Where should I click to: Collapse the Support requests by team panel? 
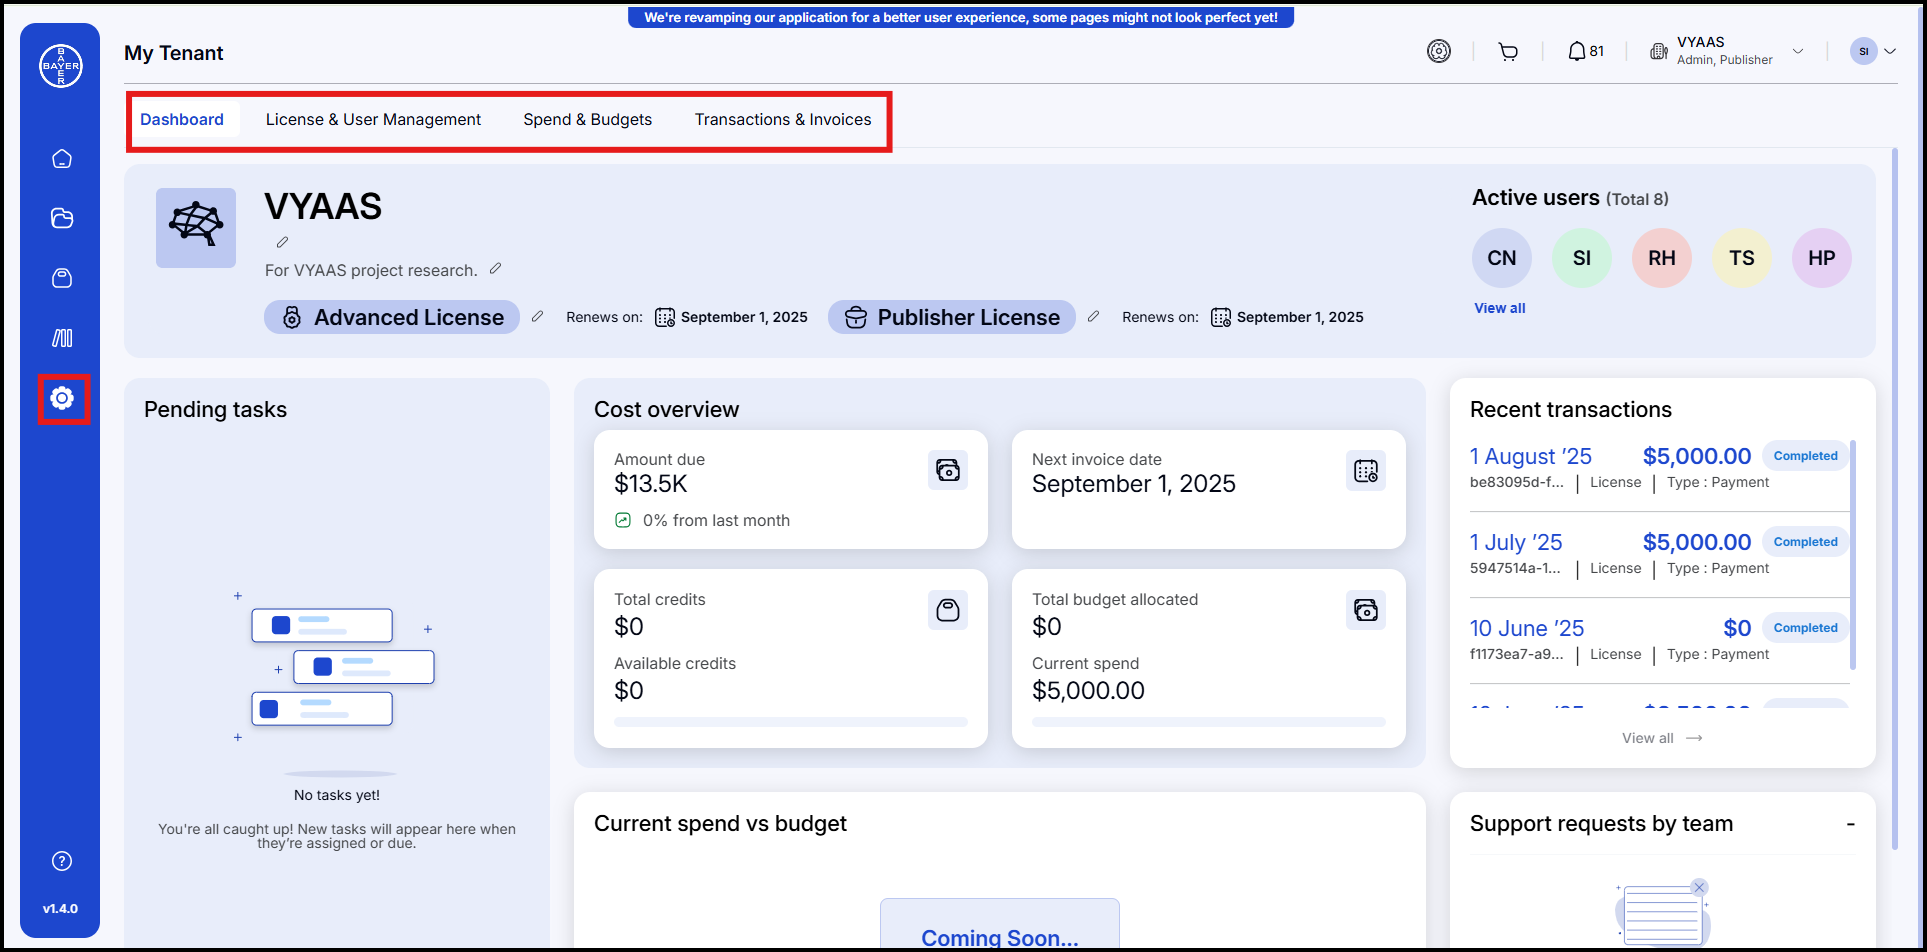point(1851,824)
